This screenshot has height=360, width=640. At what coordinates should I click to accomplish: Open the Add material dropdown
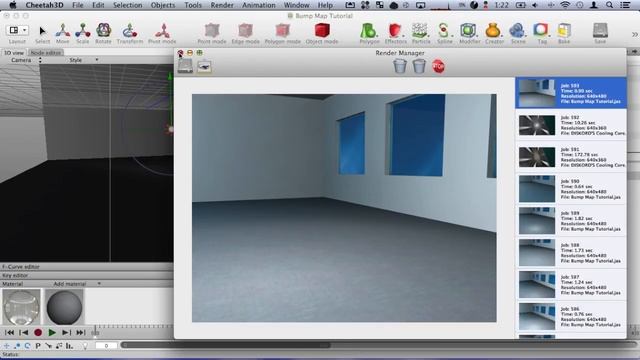[x=77, y=284]
